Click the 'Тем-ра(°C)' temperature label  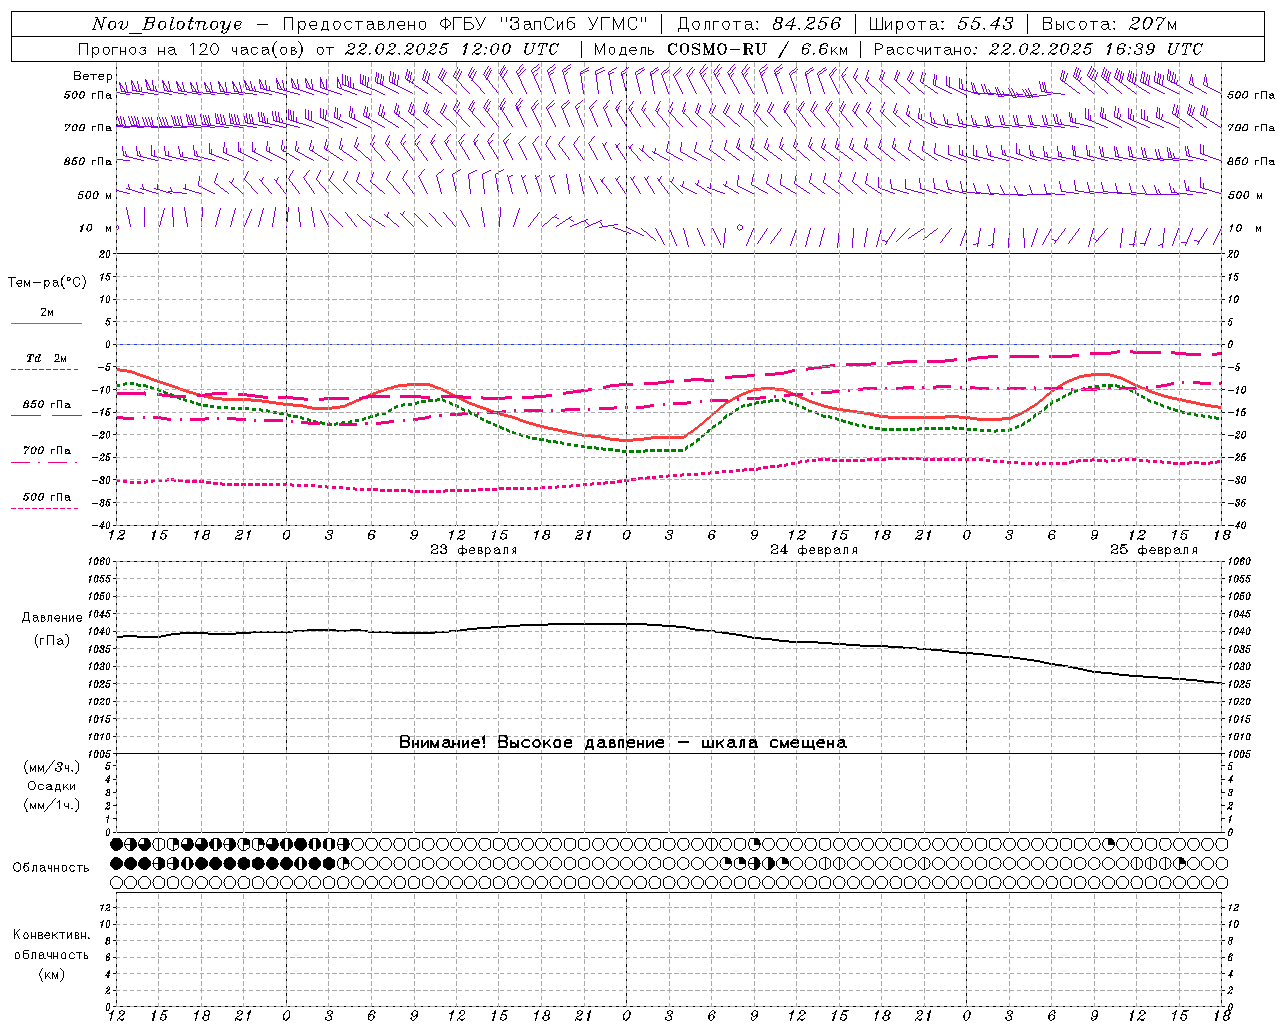click(47, 283)
